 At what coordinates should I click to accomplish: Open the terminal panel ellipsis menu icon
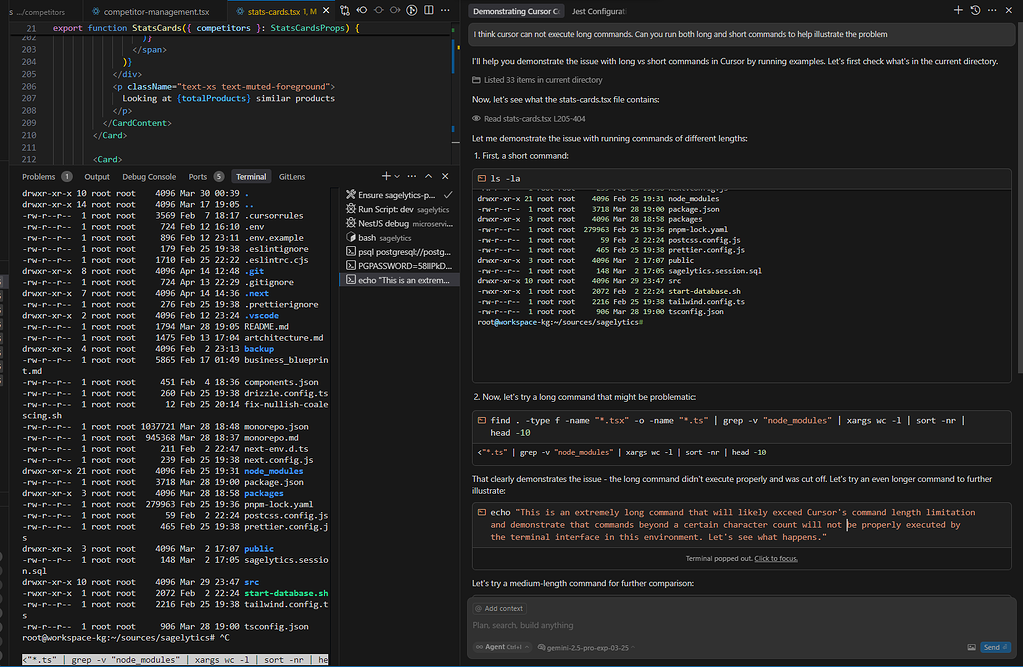tap(411, 175)
